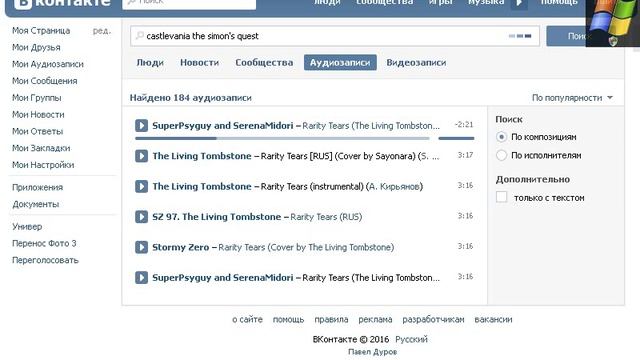Switch to the Видеозаписи tab

pyautogui.click(x=416, y=62)
